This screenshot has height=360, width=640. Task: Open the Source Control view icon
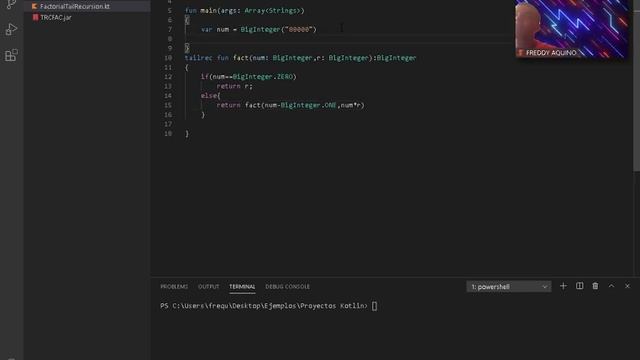(x=11, y=4)
